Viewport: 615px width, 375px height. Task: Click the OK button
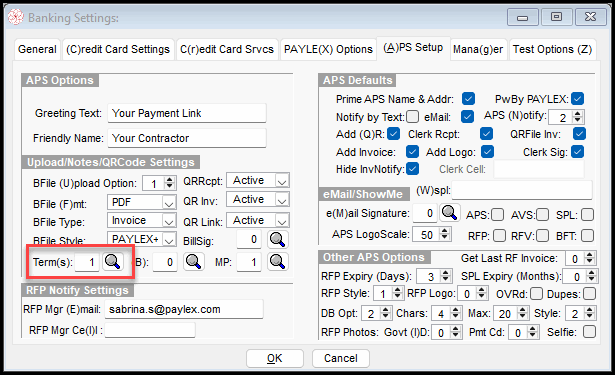click(x=275, y=358)
